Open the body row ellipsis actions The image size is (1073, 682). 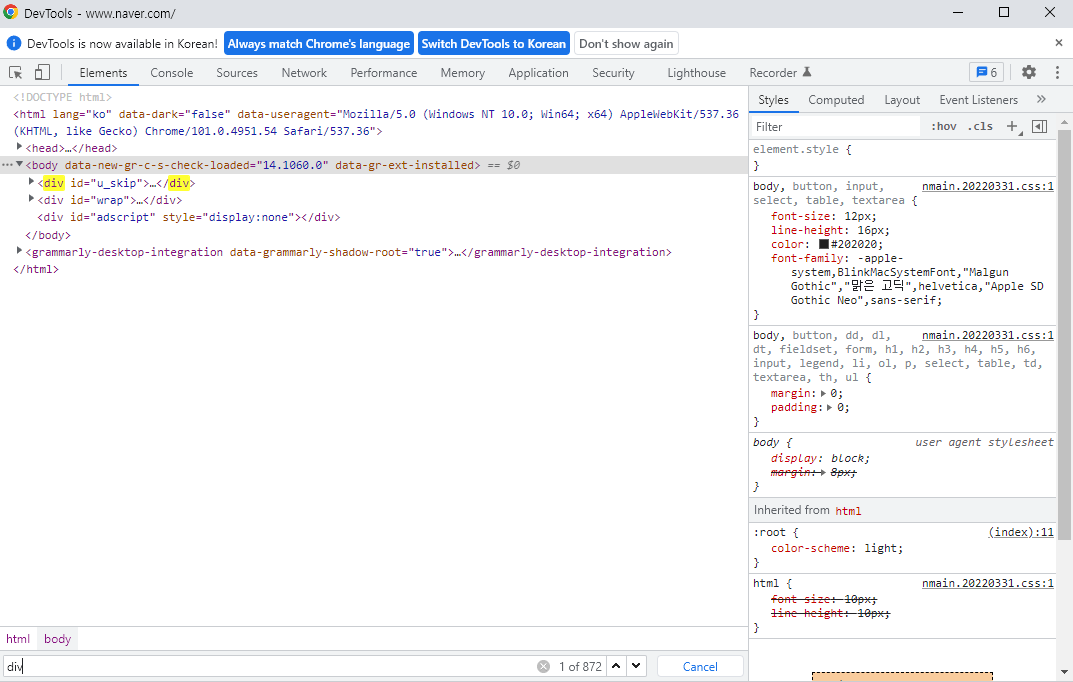pos(7,165)
